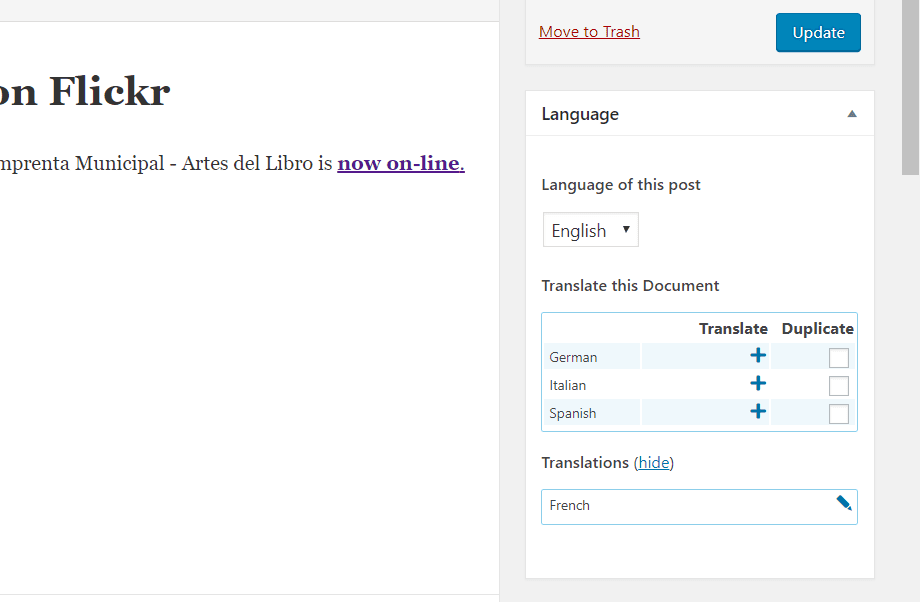The width and height of the screenshot is (920, 602).
Task: Click the German row label
Action: [573, 357]
